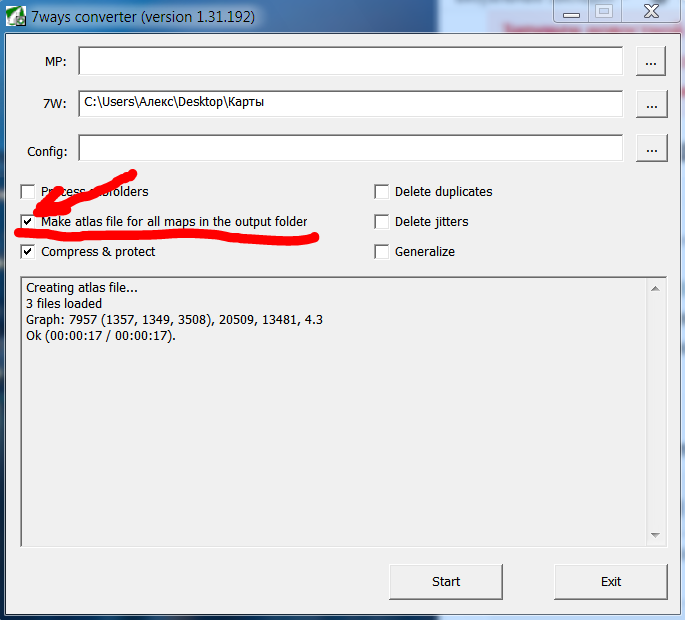This screenshot has width=685, height=620.
Task: Click the log scrollbar up arrow
Action: click(656, 288)
